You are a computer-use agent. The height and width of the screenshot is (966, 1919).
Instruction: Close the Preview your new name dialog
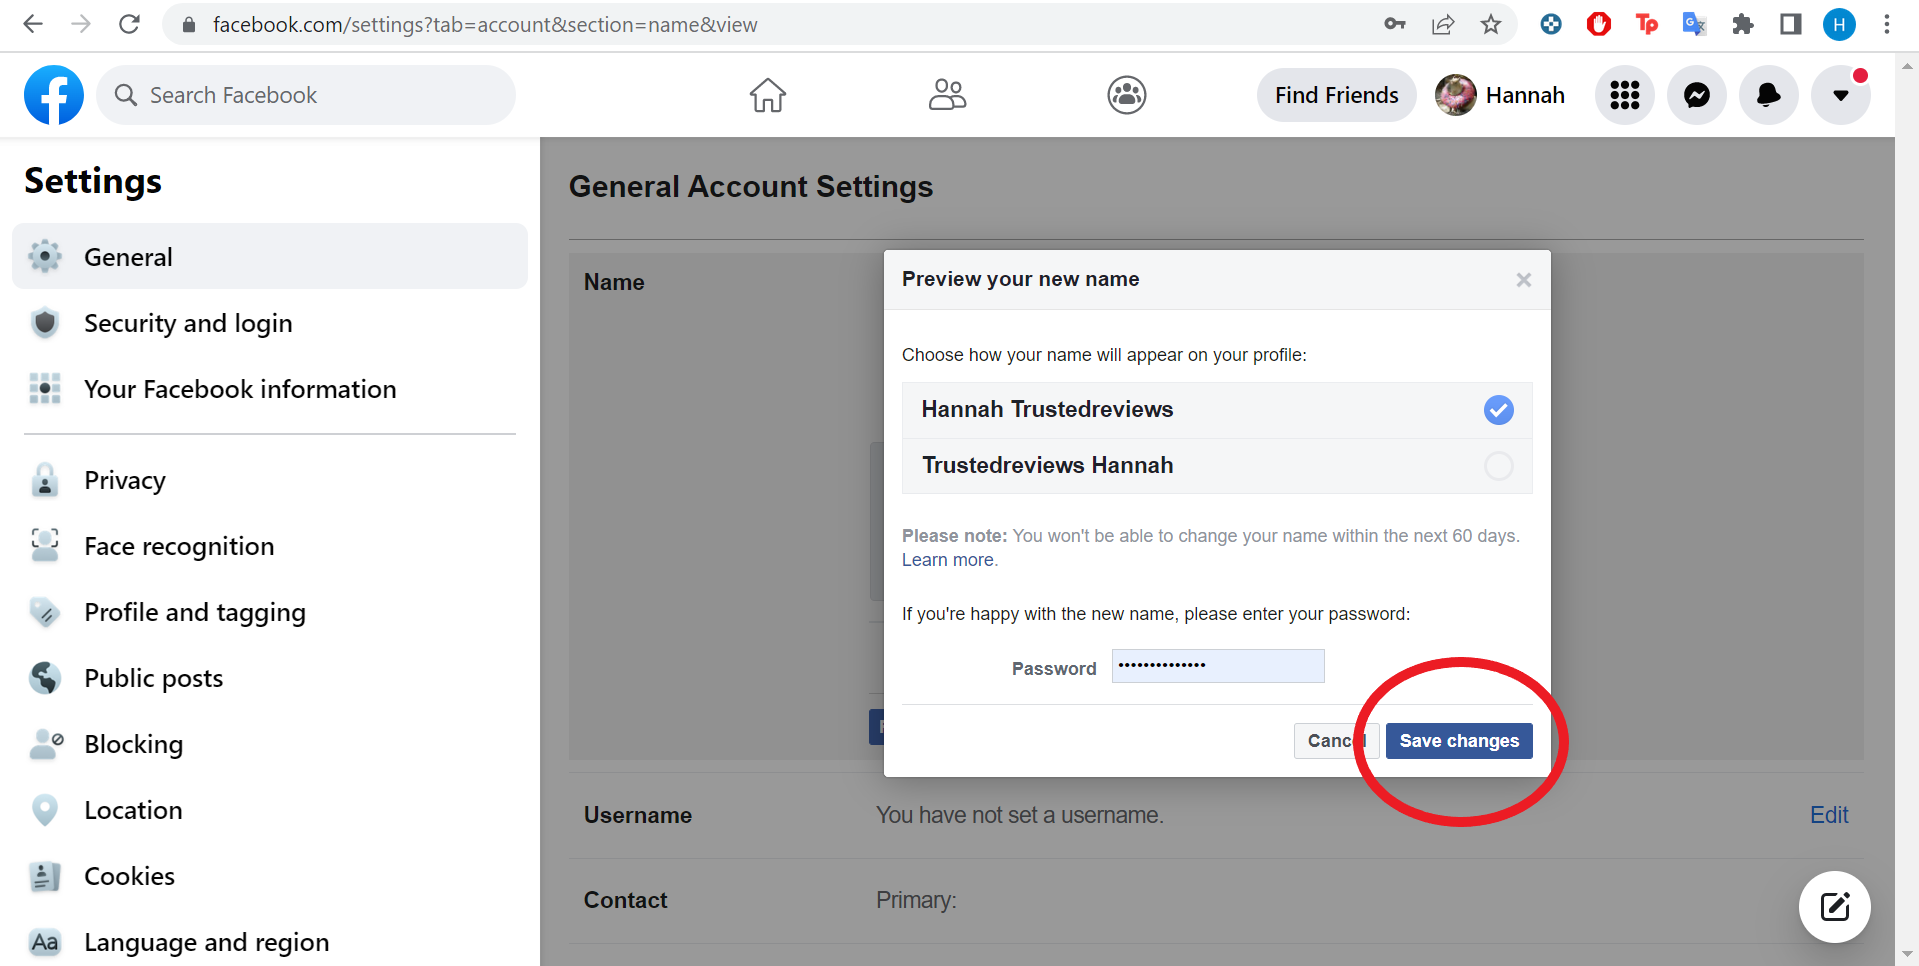coord(1523,280)
